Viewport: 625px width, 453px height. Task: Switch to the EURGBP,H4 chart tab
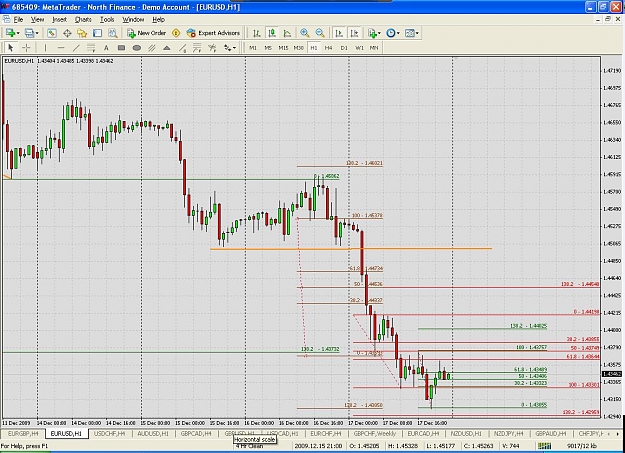click(x=23, y=433)
